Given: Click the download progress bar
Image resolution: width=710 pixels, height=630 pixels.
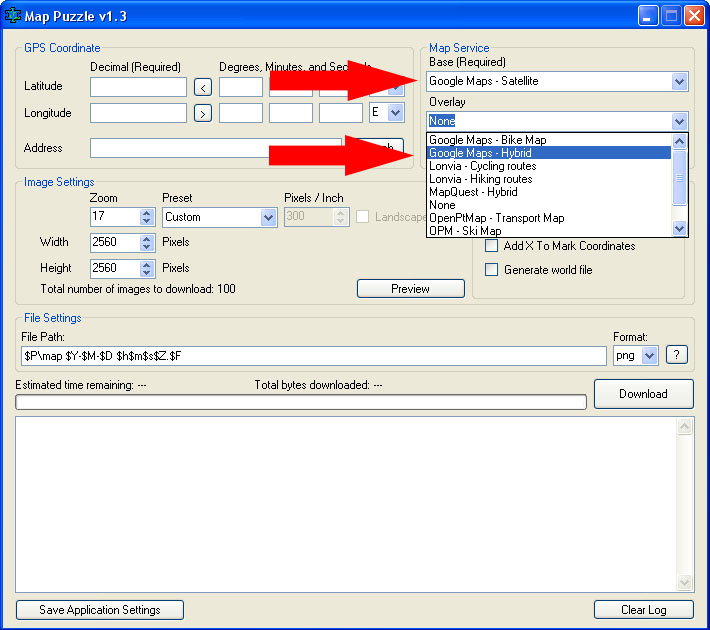Looking at the screenshot, I should [301, 402].
